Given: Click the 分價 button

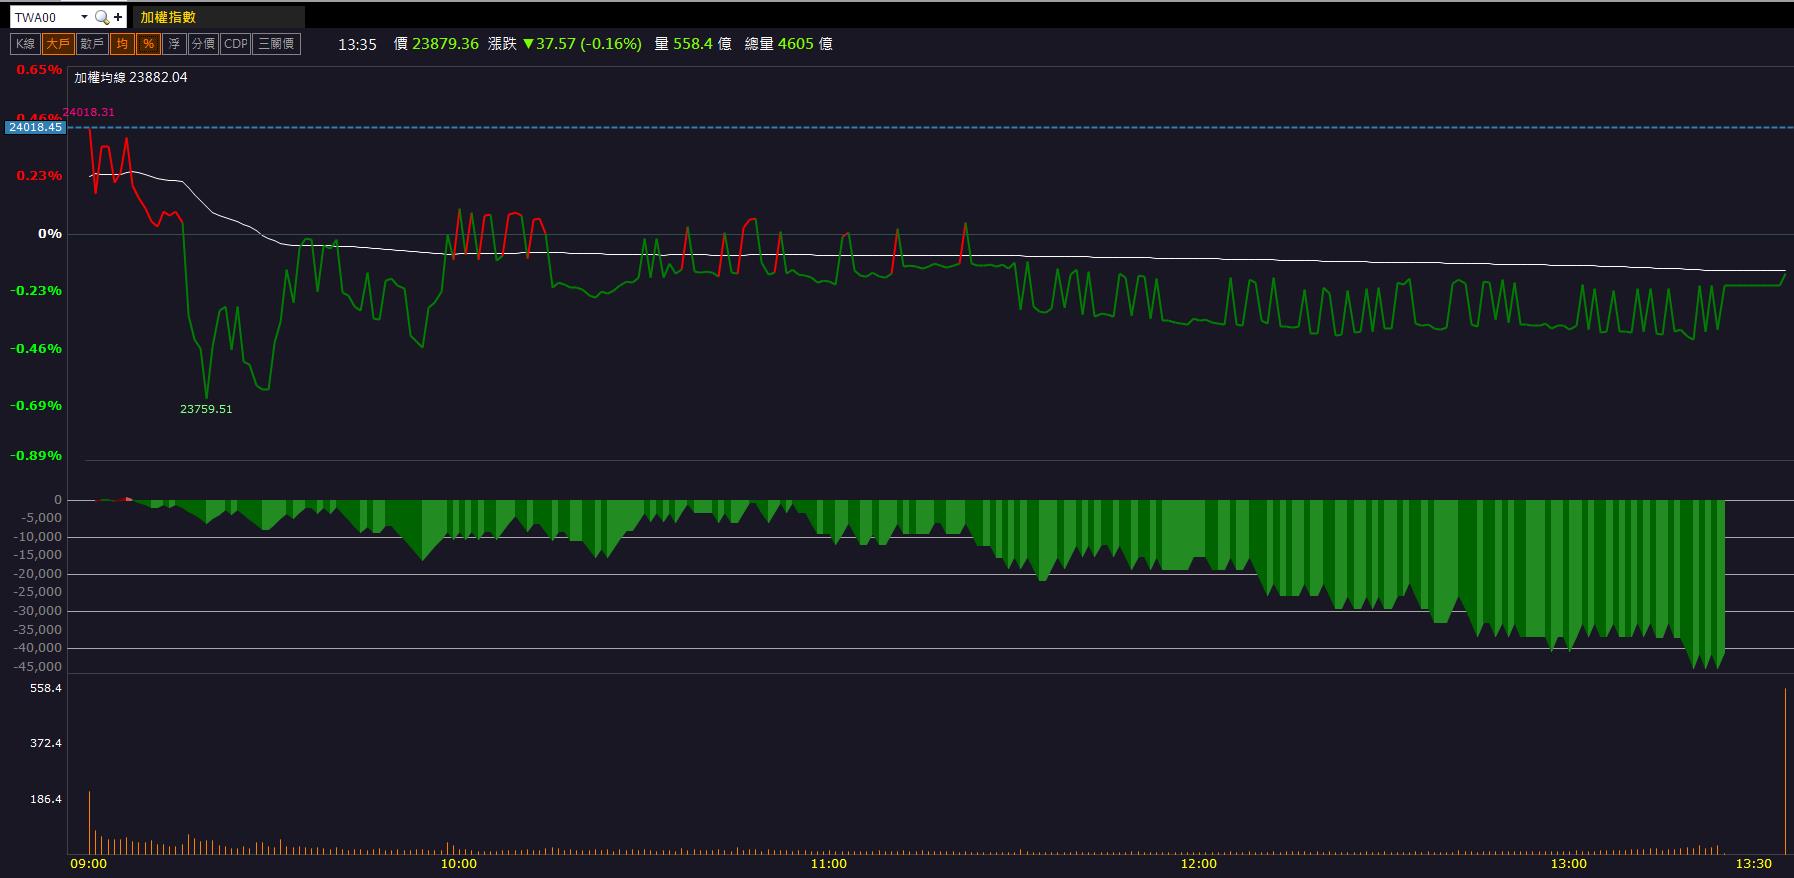Looking at the screenshot, I should tap(203, 44).
